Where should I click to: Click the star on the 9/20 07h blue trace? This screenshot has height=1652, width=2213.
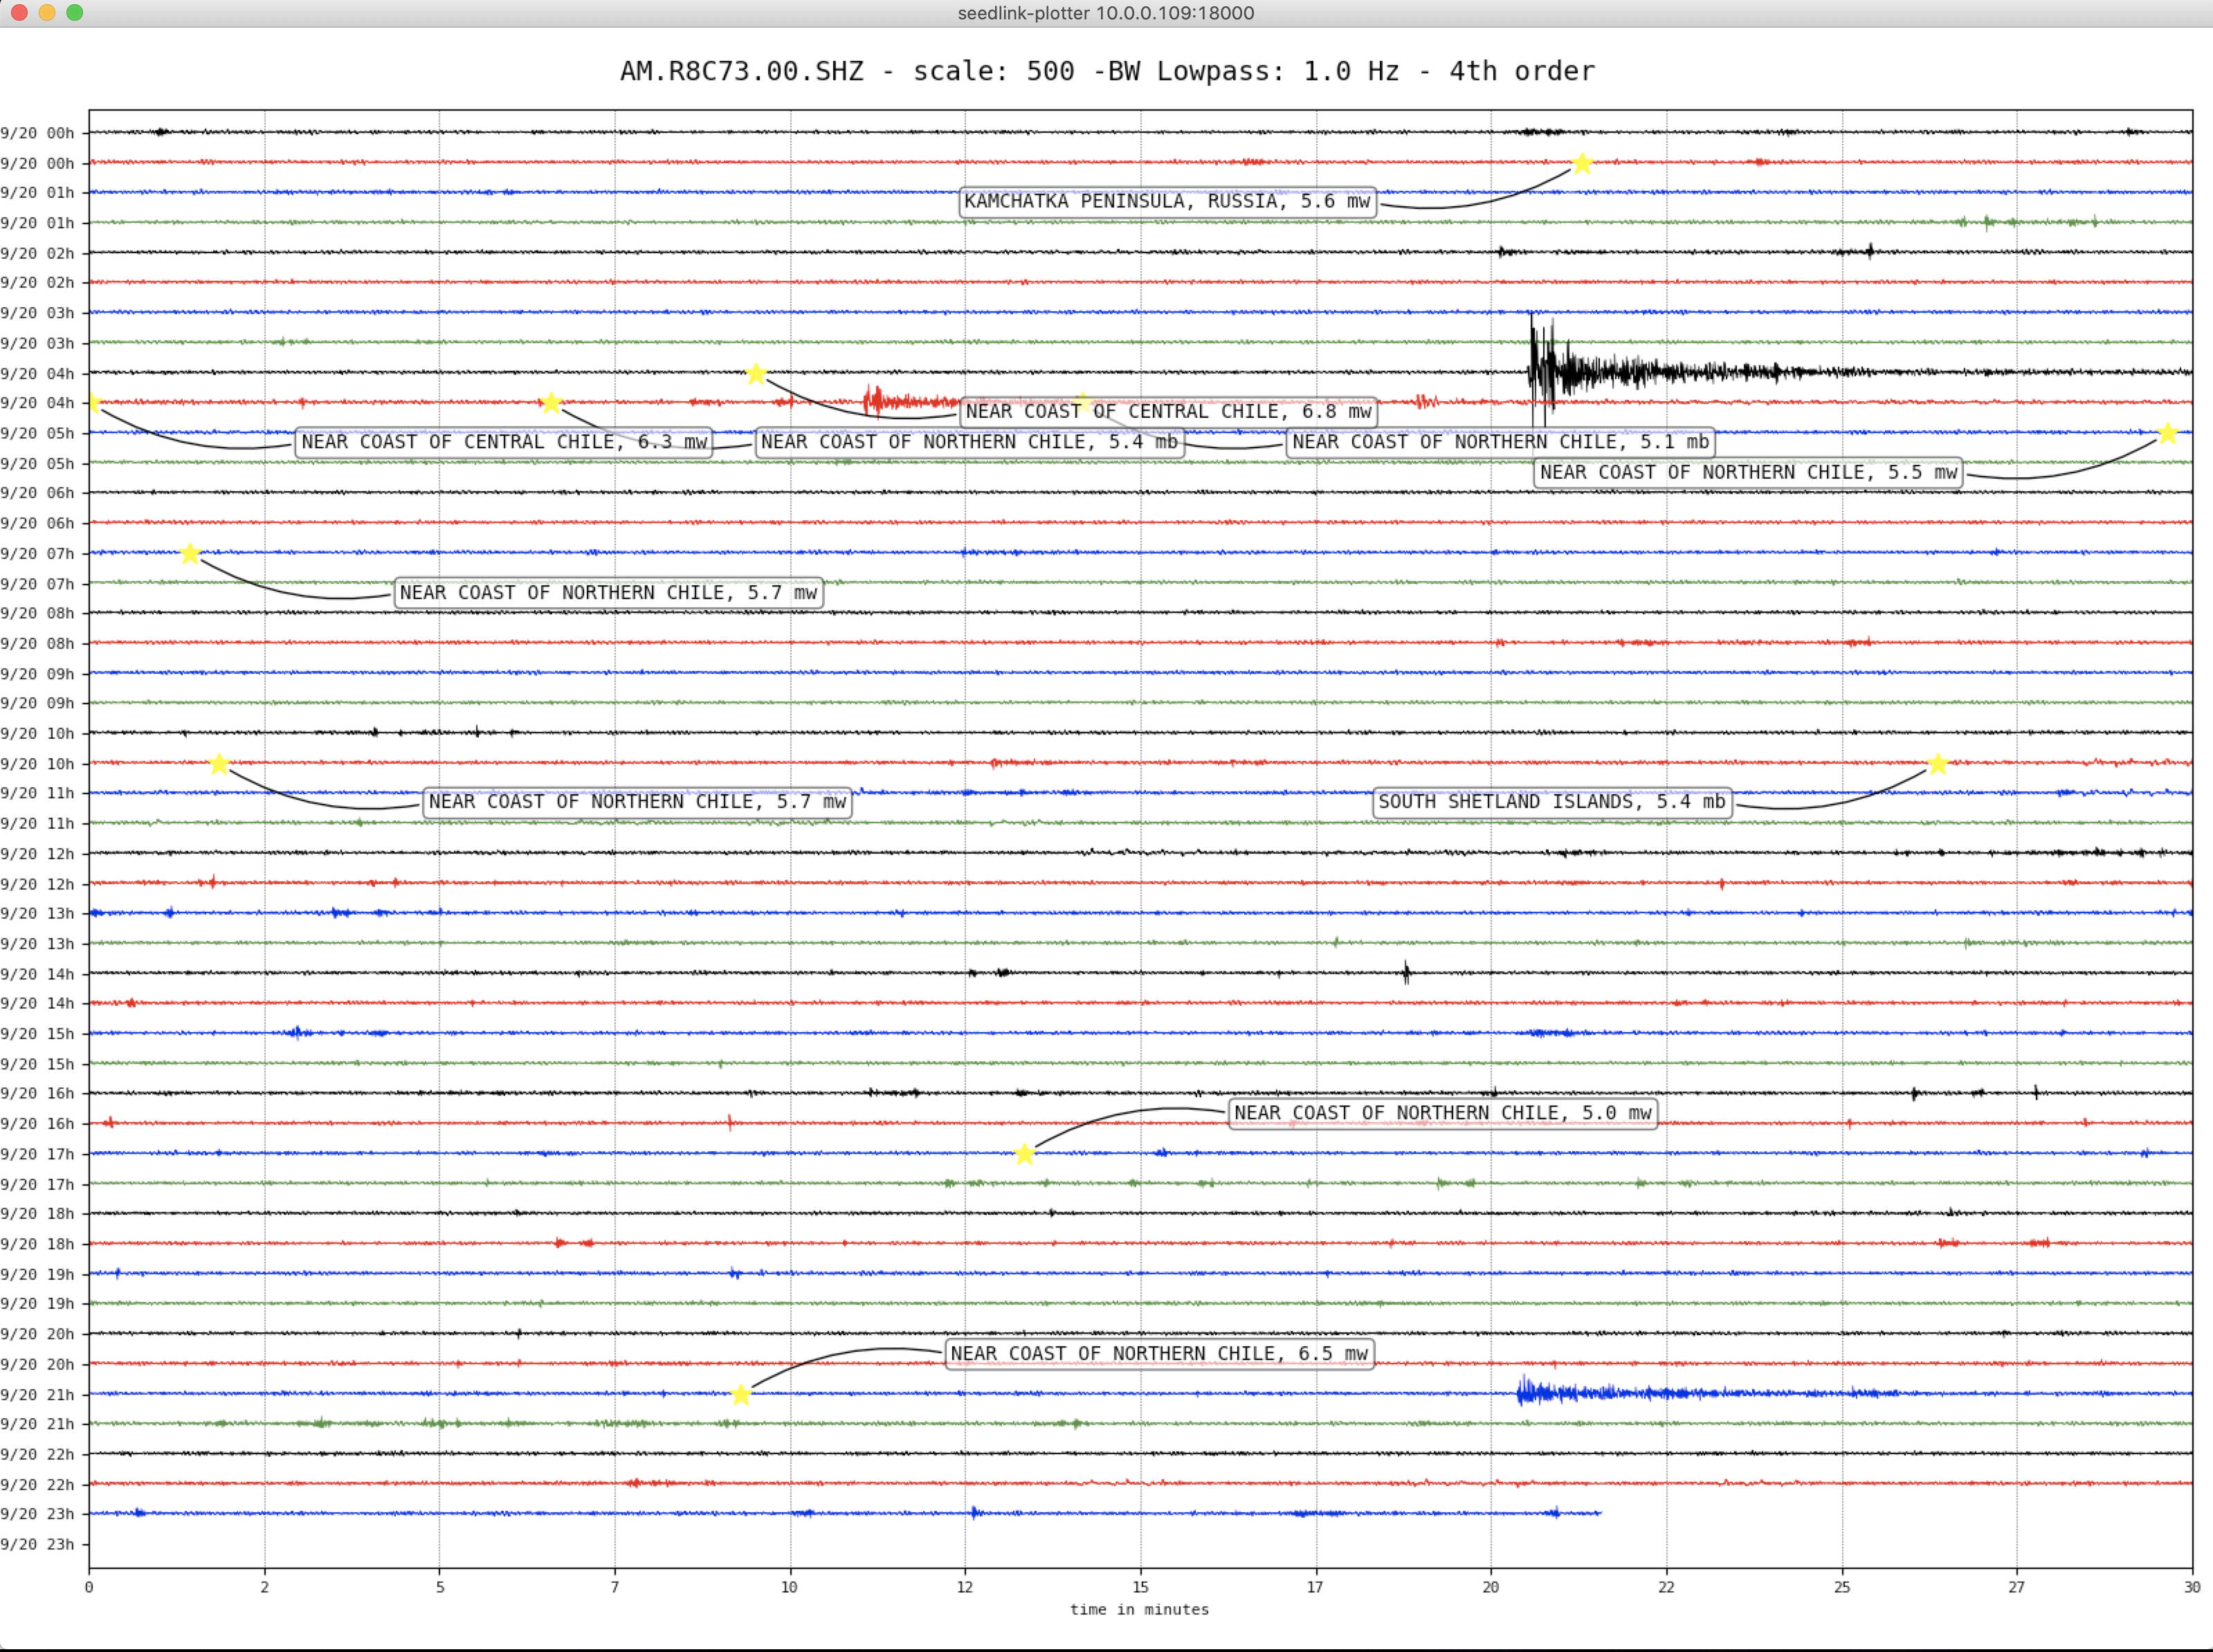(x=190, y=554)
